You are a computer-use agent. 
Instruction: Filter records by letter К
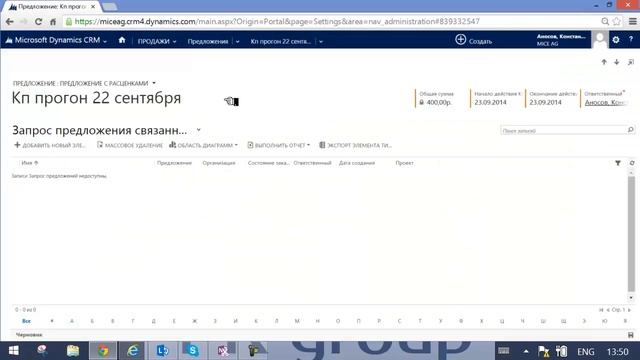pos(256,321)
